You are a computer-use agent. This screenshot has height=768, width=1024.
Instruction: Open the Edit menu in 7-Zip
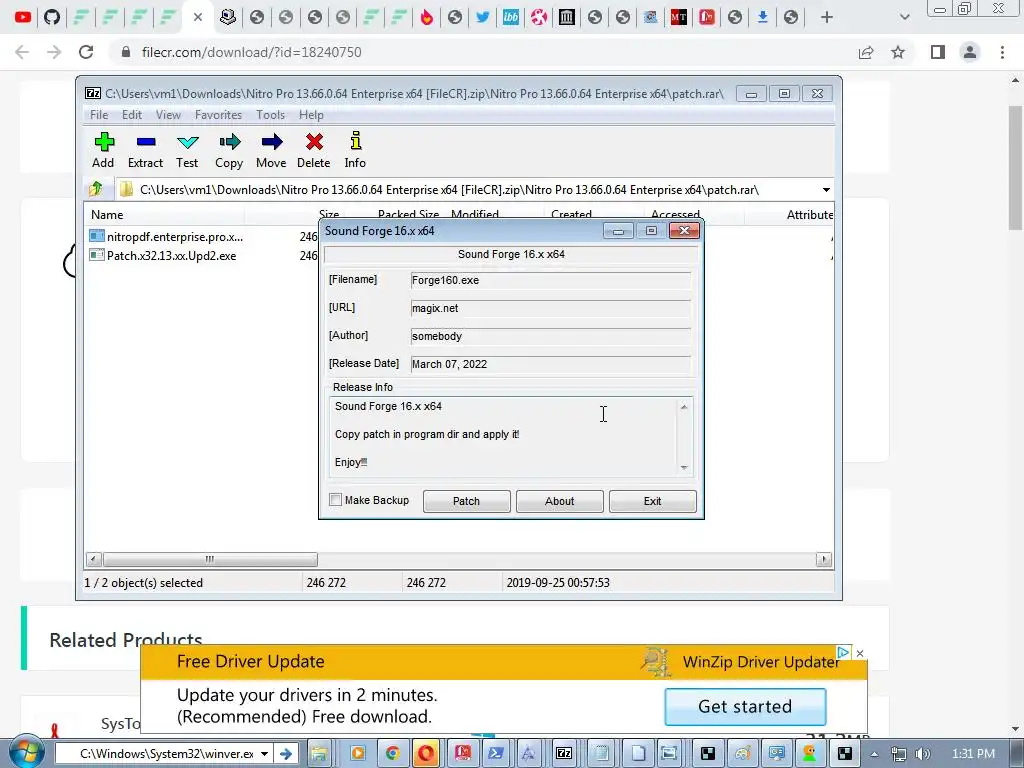[132, 115]
